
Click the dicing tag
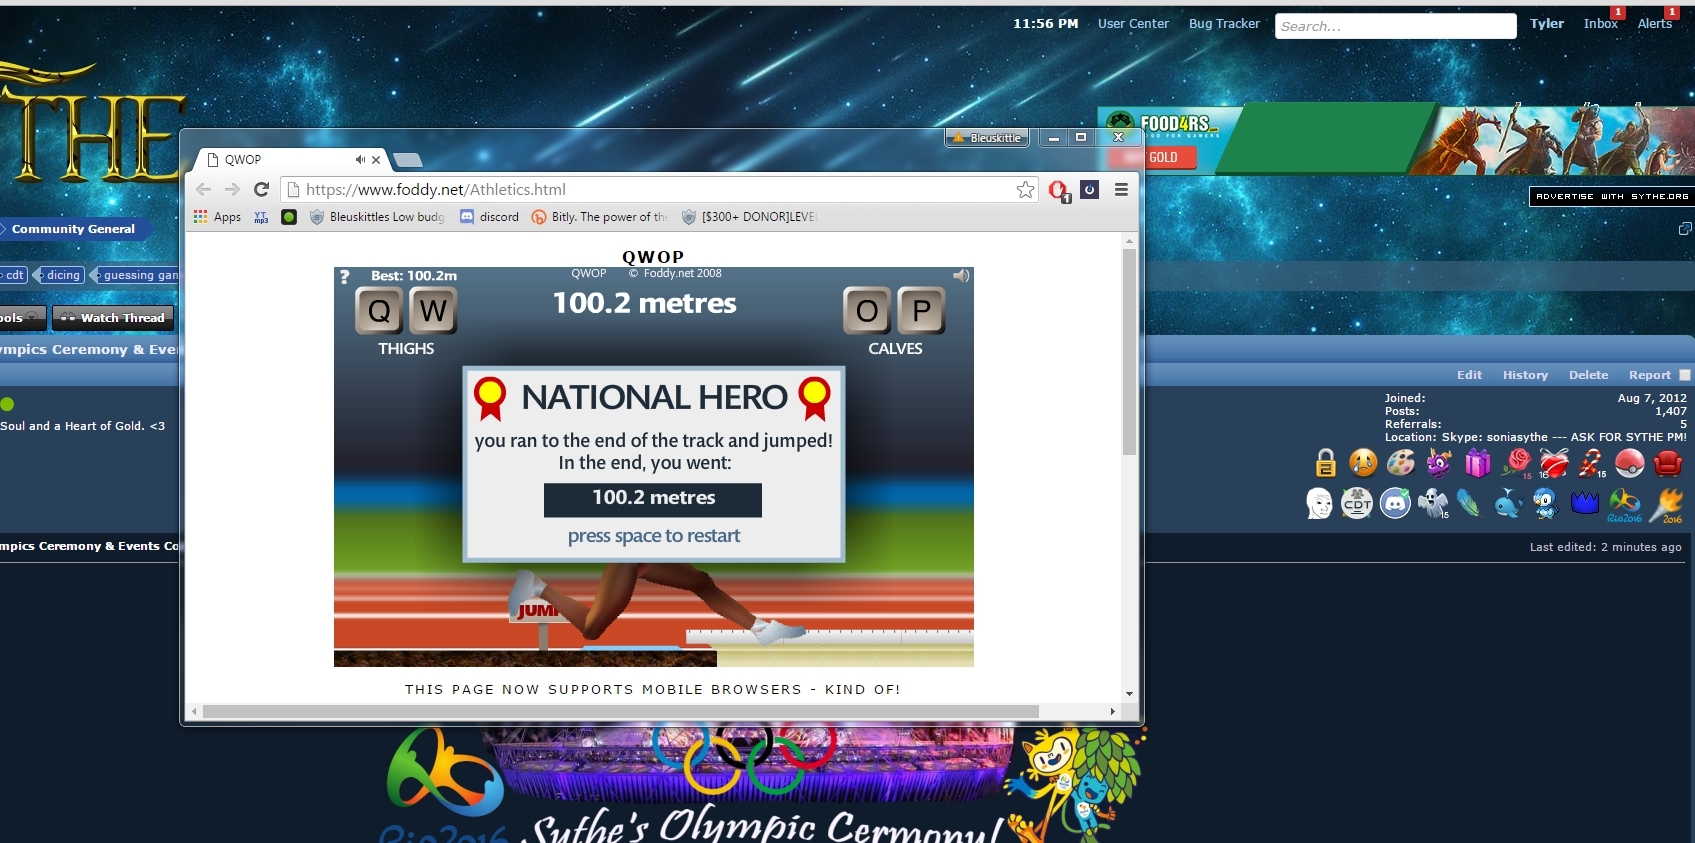61,275
